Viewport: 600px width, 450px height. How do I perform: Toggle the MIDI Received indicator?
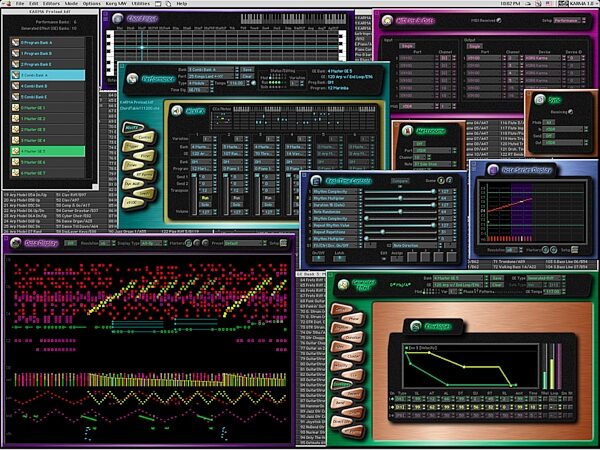click(499, 20)
